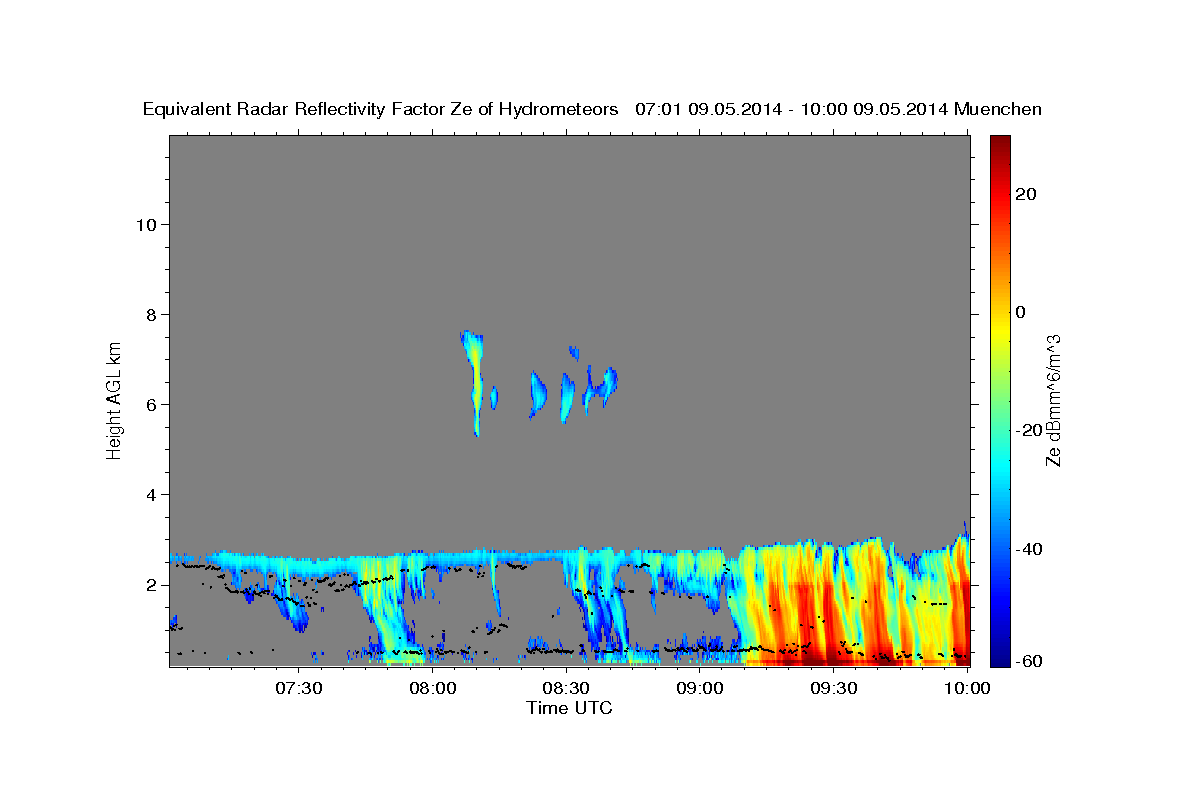Click the height axis label 10
Image resolution: width=1200 pixels, height=800 pixels.
[x=145, y=224]
